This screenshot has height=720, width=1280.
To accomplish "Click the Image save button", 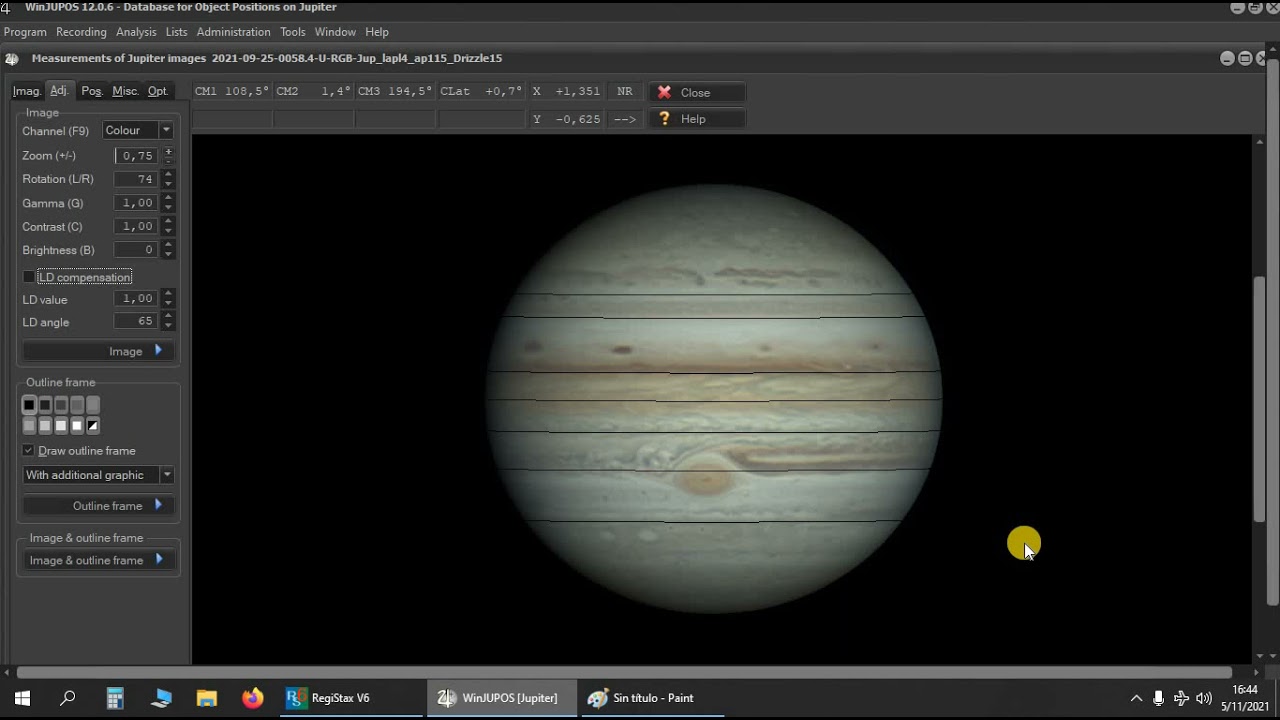I will point(99,351).
